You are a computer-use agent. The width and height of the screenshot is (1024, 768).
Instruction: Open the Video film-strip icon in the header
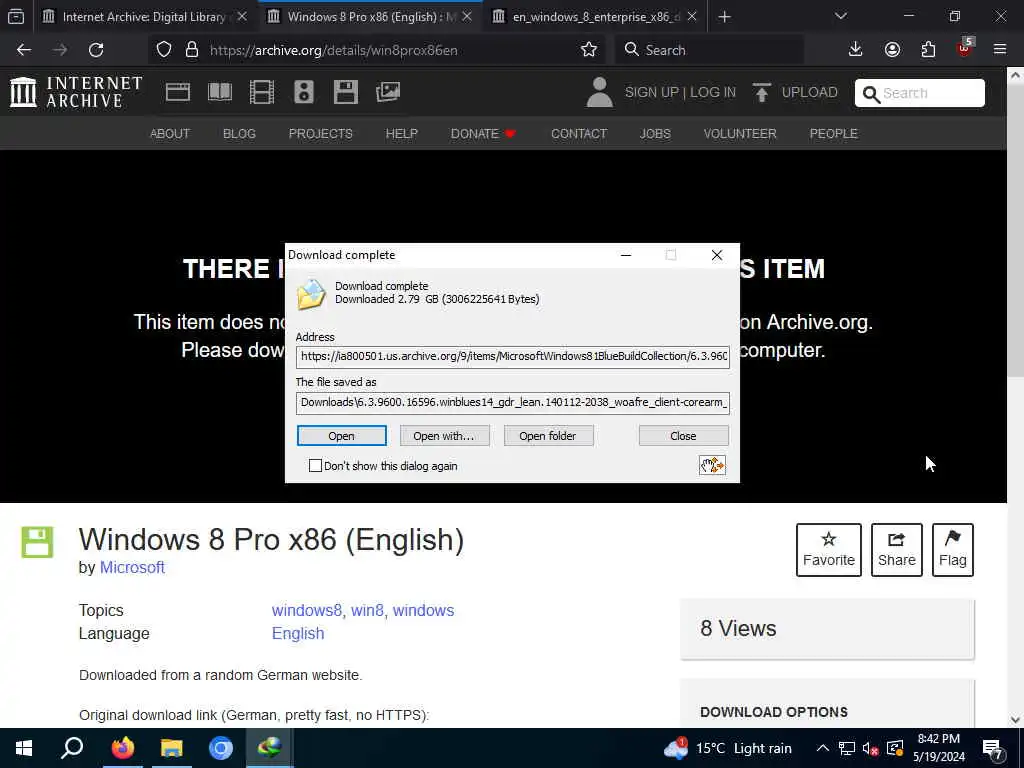(x=262, y=92)
